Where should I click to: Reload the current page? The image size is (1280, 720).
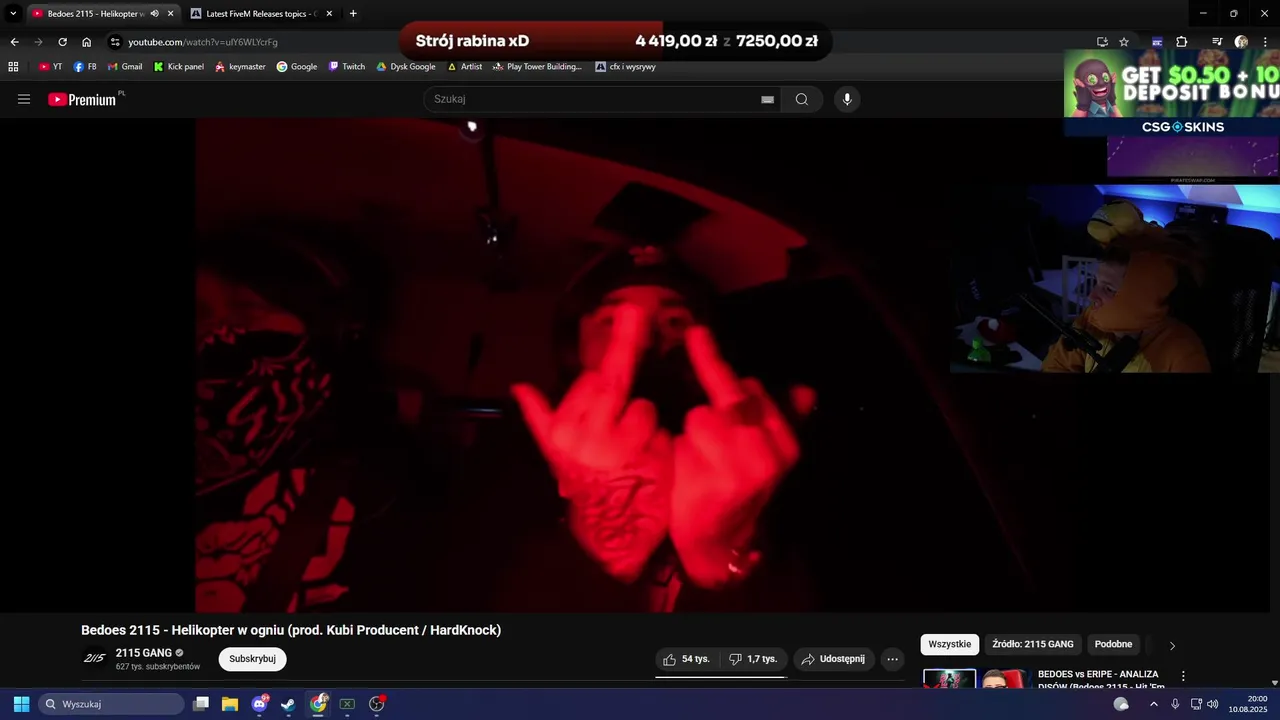62,42
